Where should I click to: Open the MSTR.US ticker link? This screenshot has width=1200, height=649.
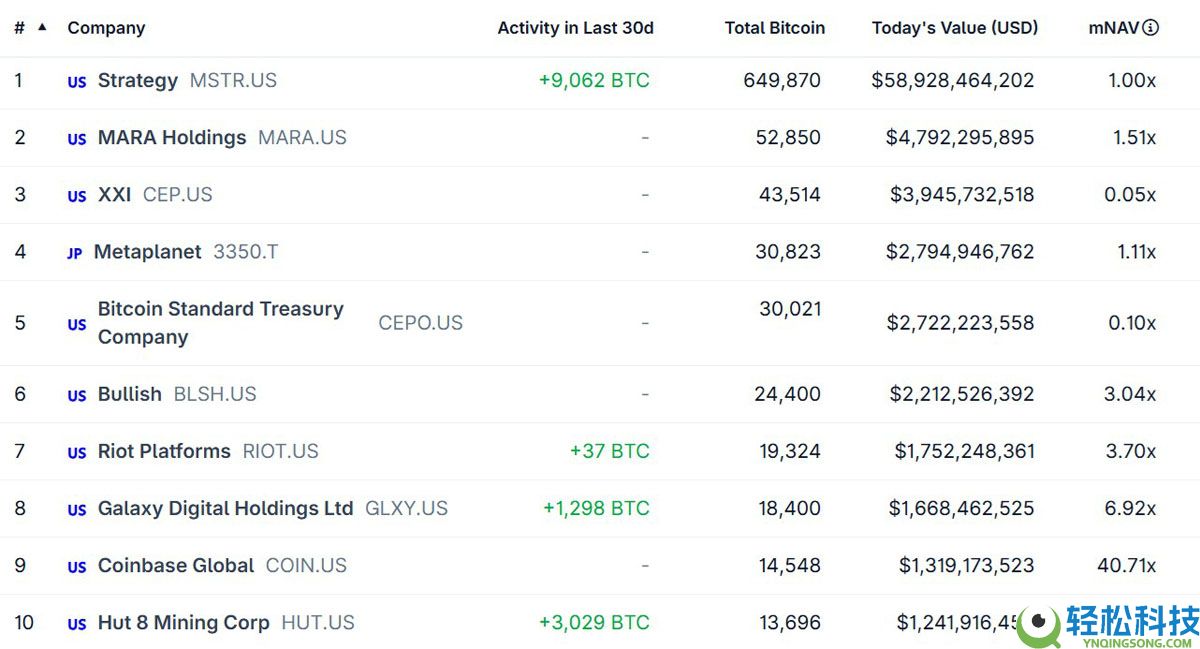pyautogui.click(x=233, y=81)
